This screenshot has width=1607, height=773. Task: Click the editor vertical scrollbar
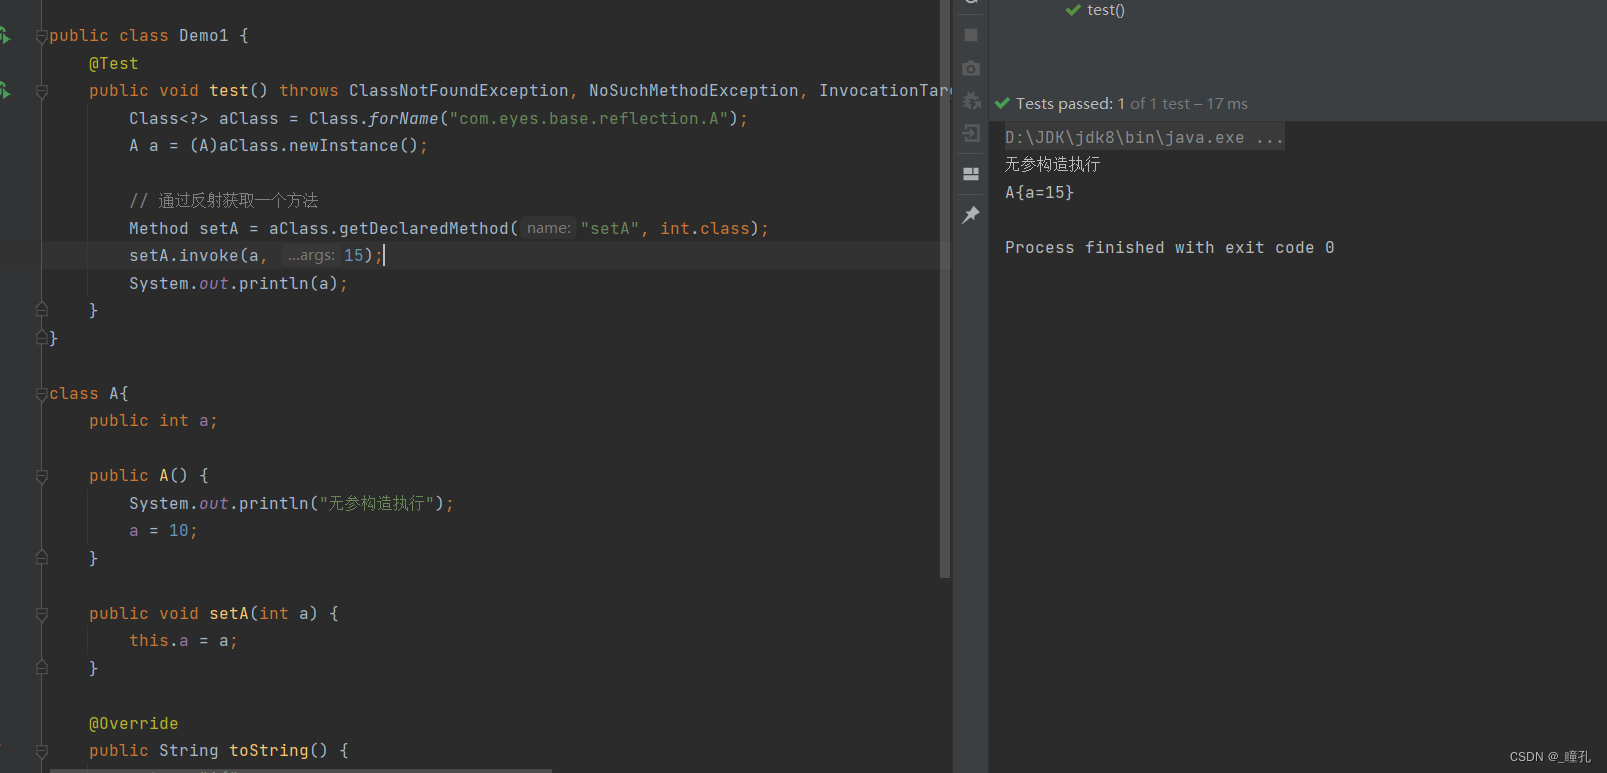pyautogui.click(x=945, y=289)
